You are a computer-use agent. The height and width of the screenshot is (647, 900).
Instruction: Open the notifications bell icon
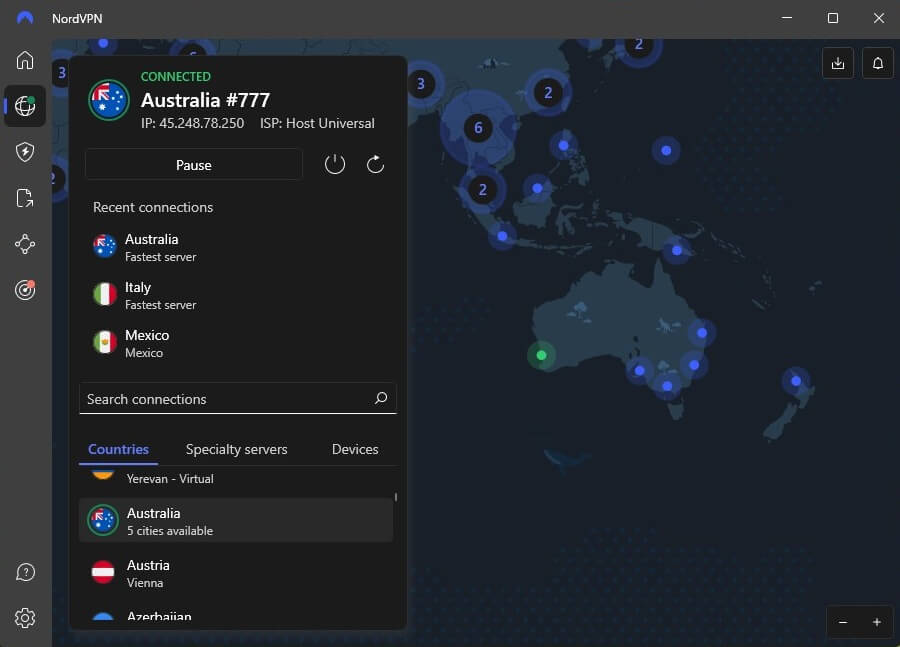point(878,63)
